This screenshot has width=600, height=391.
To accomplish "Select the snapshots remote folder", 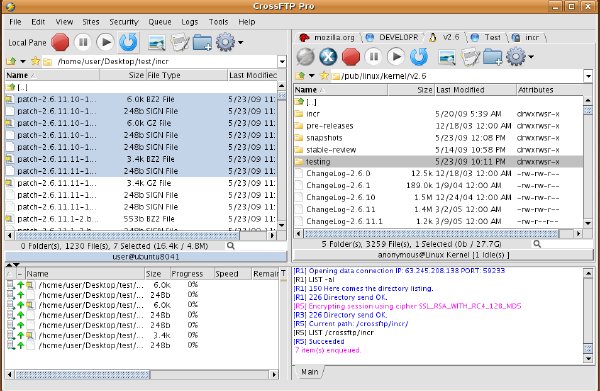I will 438,138.
